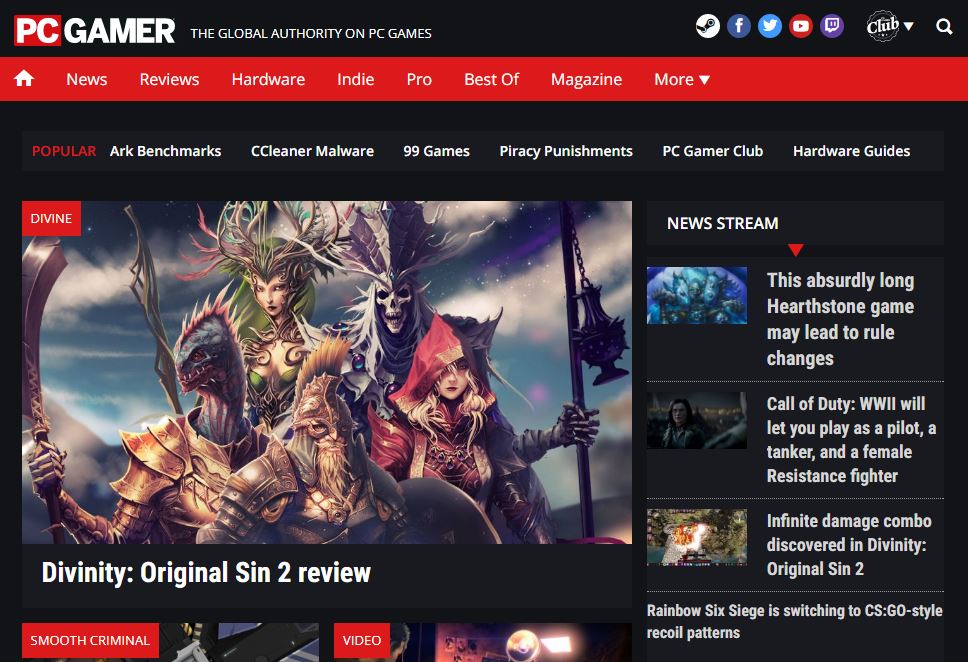Viewport: 968px width, 662px height.
Task: Click the PC Gamer logo
Action: point(95,30)
